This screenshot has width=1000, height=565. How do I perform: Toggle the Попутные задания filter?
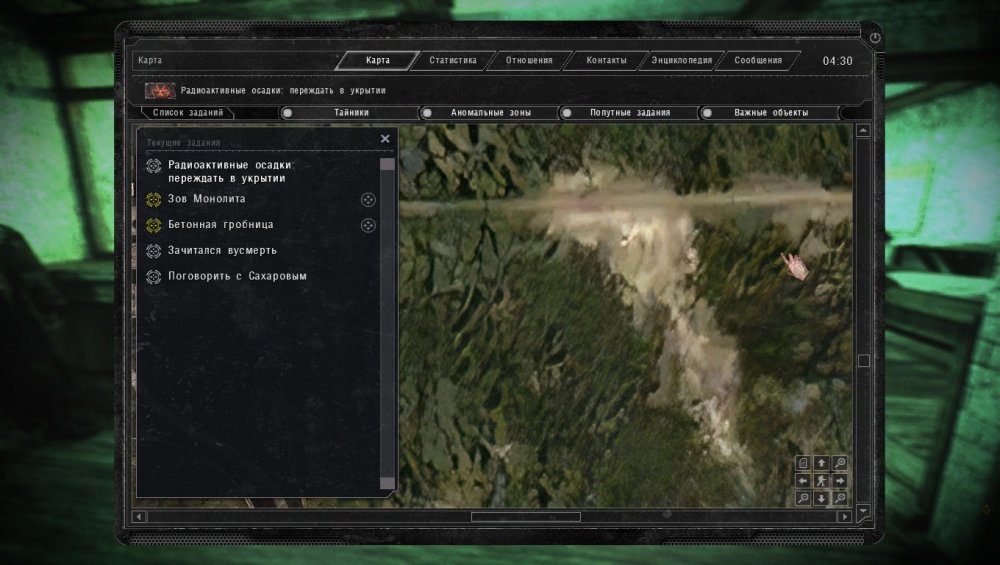coord(629,113)
